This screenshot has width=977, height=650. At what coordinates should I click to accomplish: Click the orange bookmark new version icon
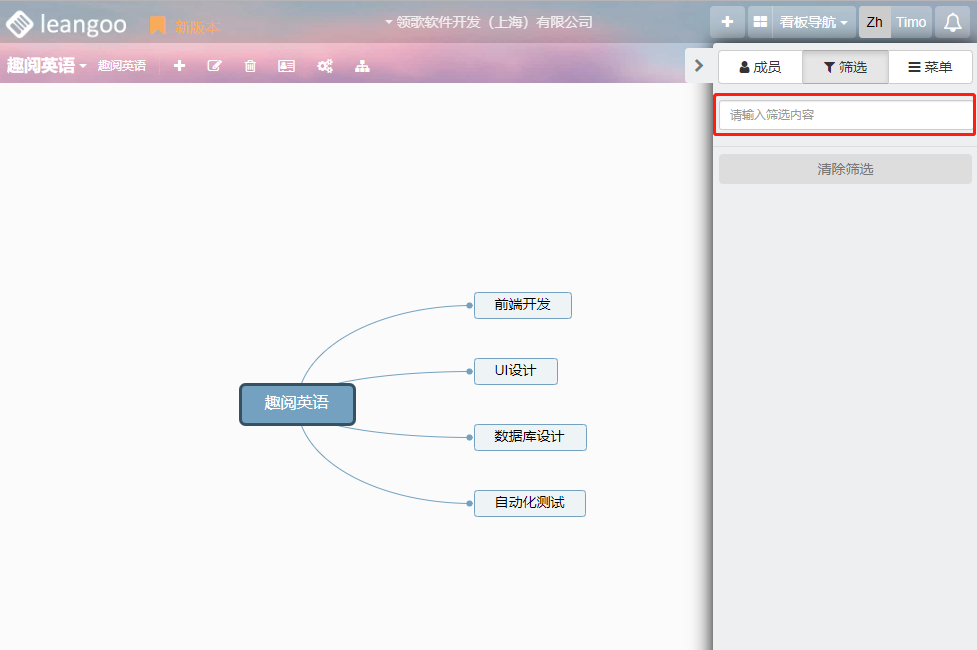point(157,25)
